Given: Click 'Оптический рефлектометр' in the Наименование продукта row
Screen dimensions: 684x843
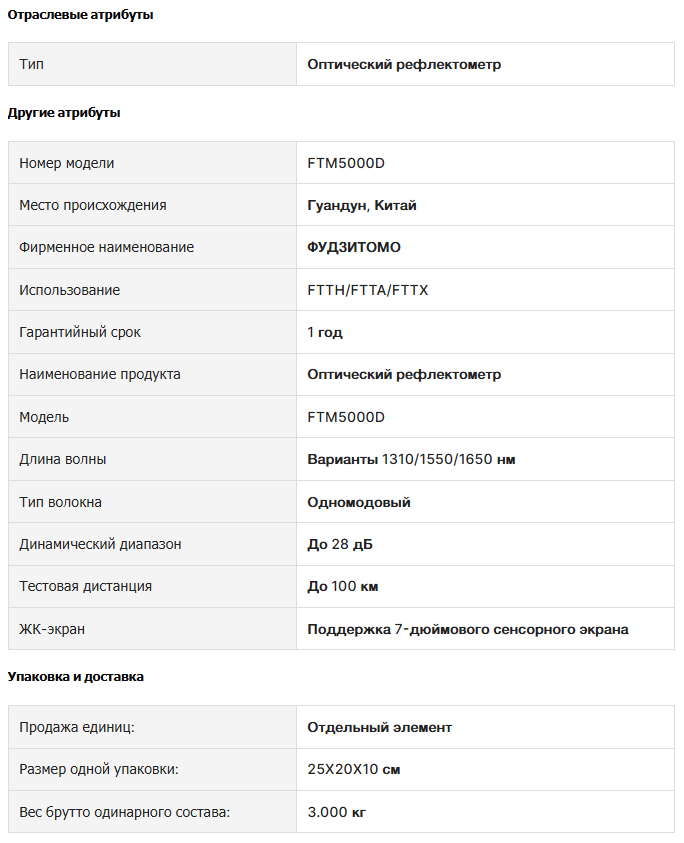Looking at the screenshot, I should 404,375.
